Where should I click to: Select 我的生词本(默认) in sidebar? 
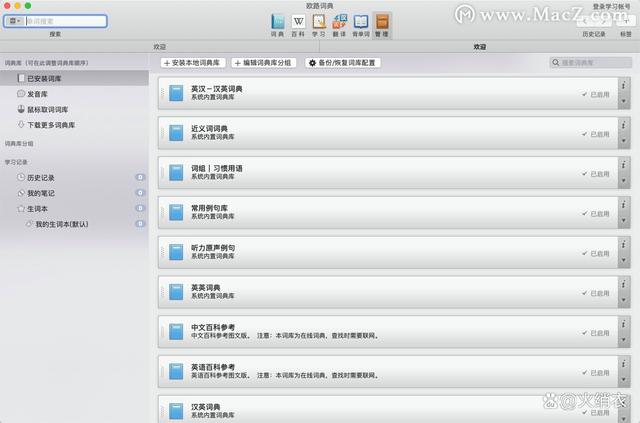74,224
